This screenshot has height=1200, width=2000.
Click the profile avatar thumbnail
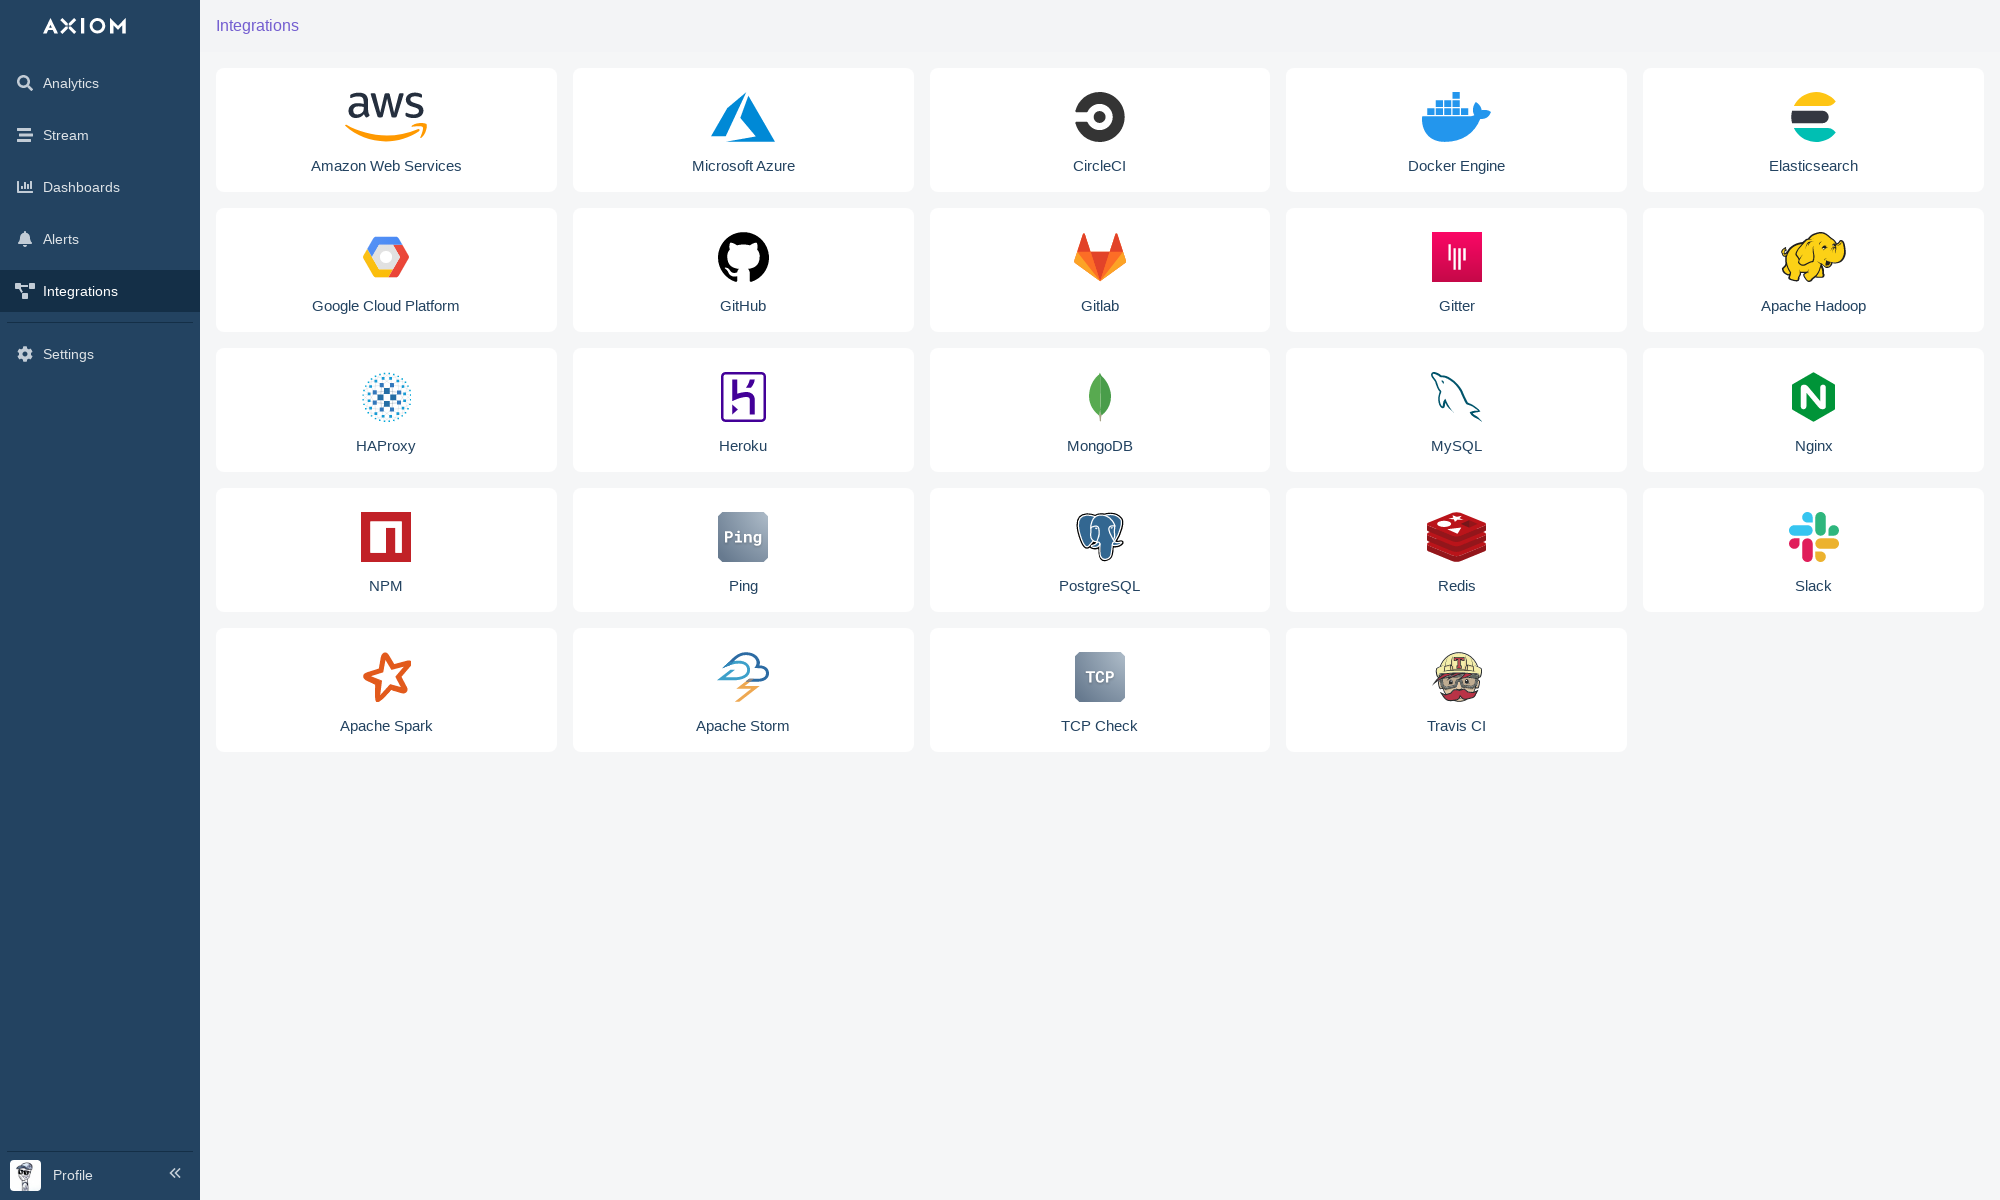click(x=25, y=1175)
